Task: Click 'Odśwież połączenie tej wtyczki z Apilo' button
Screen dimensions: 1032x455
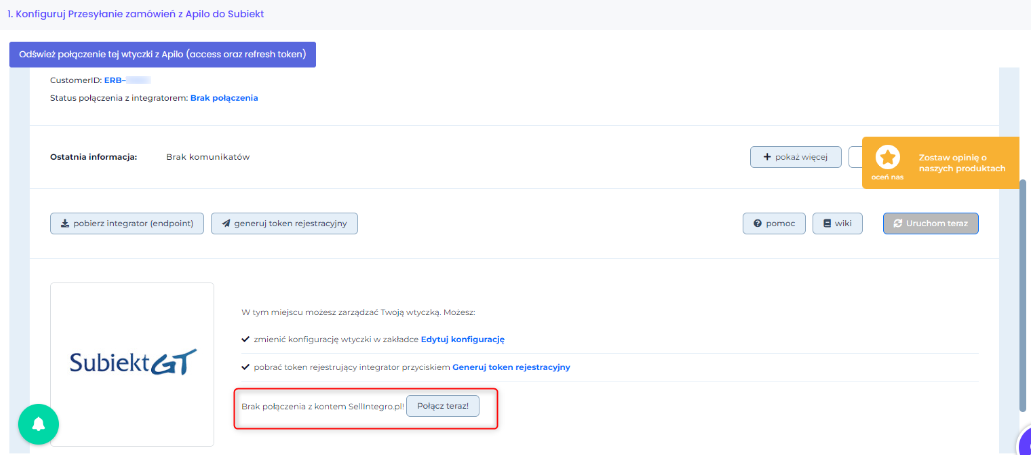Action: point(163,55)
